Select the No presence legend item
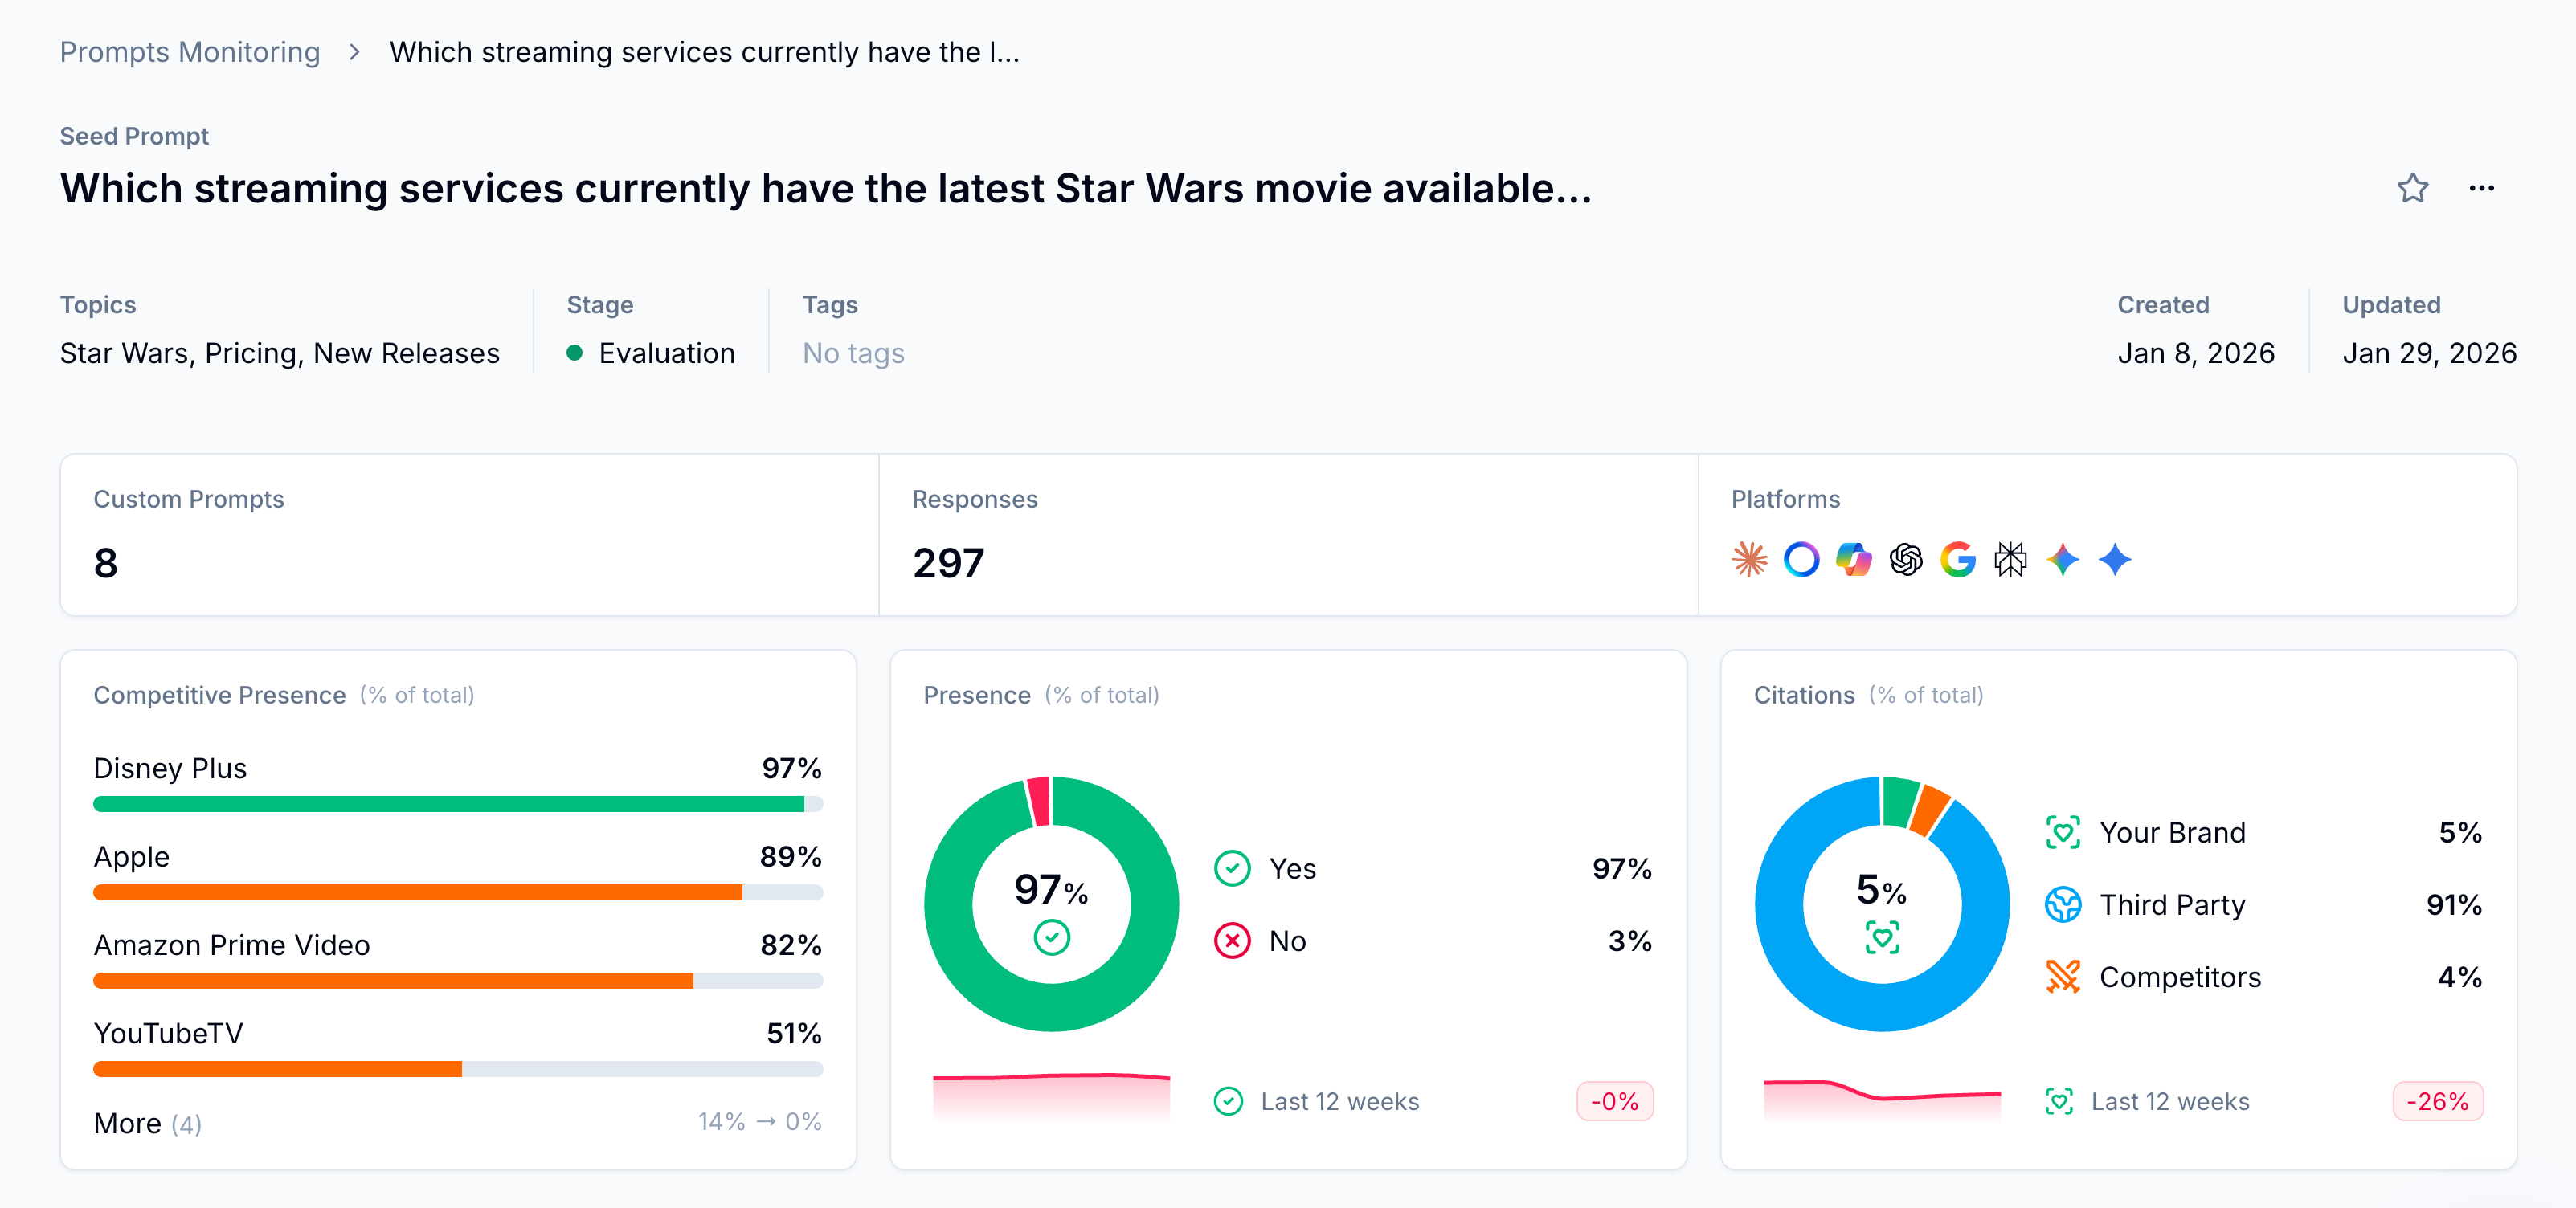 point(1286,940)
